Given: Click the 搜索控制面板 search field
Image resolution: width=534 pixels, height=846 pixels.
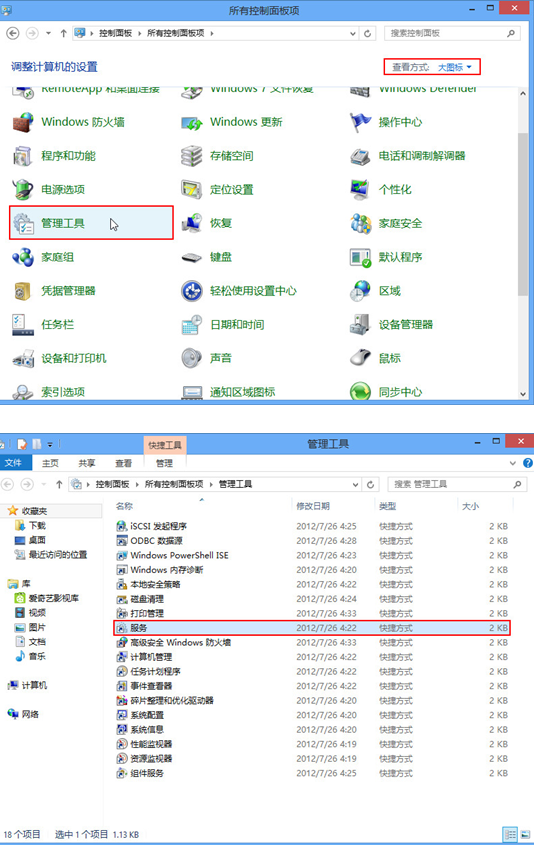Looking at the screenshot, I should pyautogui.click(x=452, y=33).
